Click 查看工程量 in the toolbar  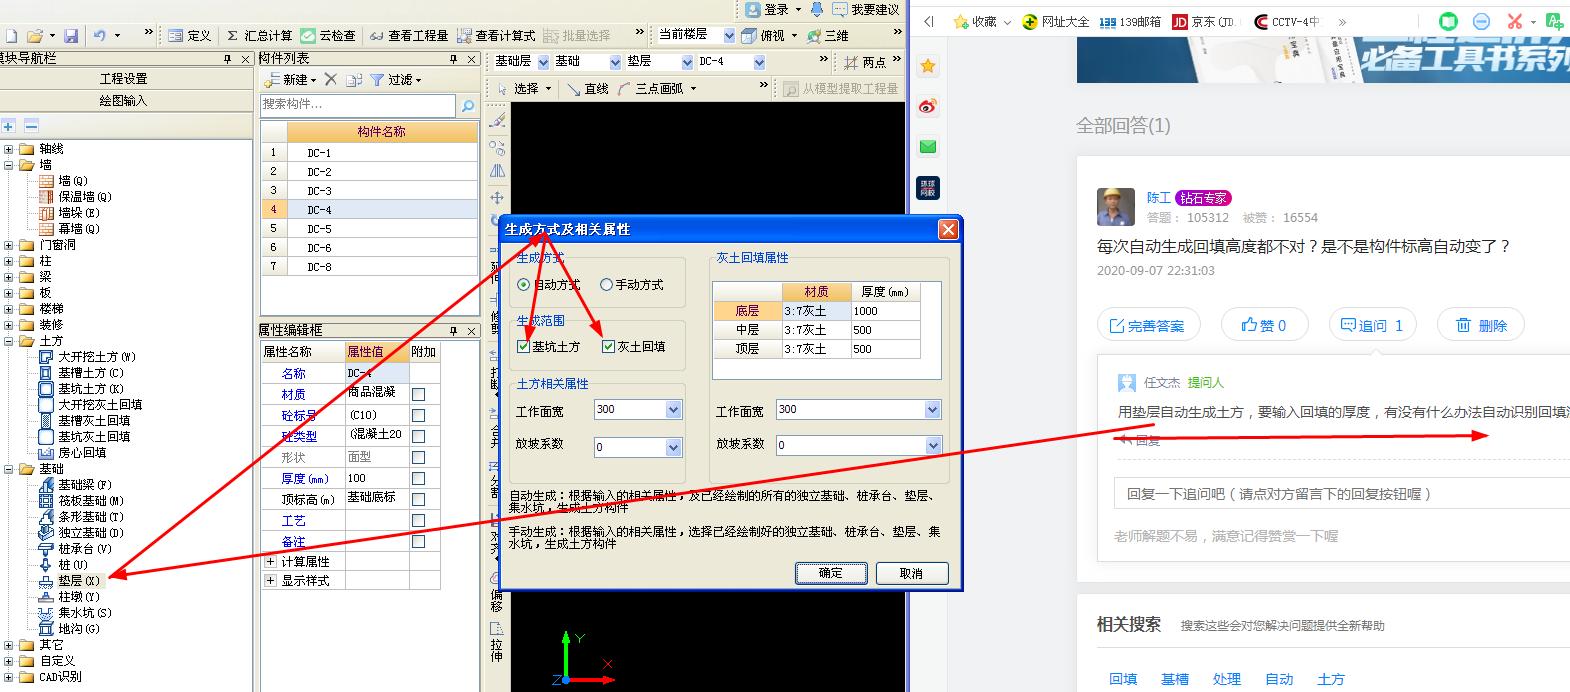(408, 35)
